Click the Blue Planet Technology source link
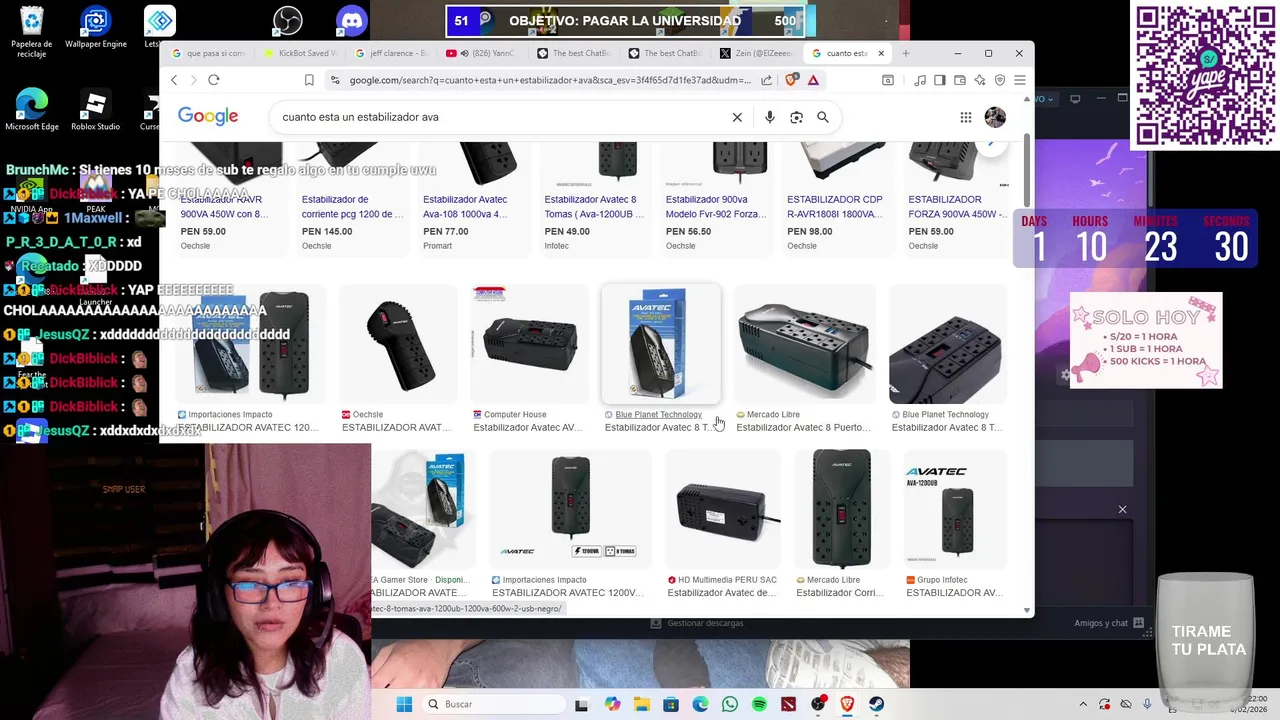 point(658,414)
